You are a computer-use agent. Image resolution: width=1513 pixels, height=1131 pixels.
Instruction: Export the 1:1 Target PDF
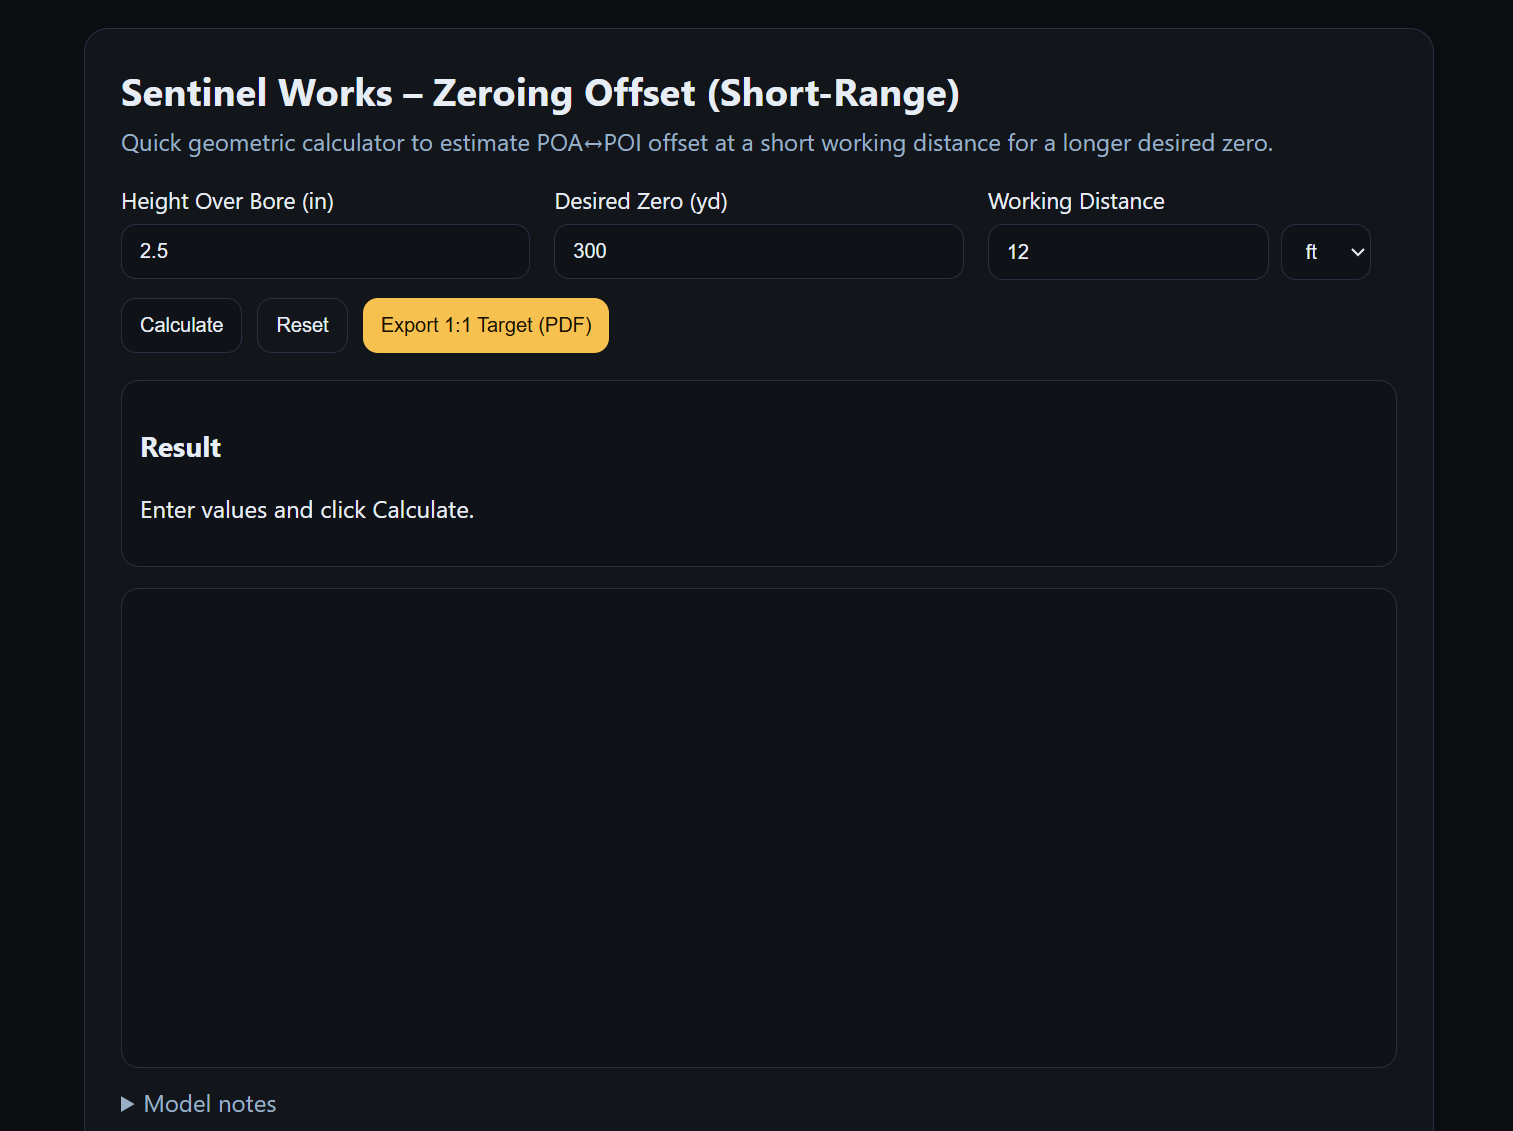click(486, 325)
